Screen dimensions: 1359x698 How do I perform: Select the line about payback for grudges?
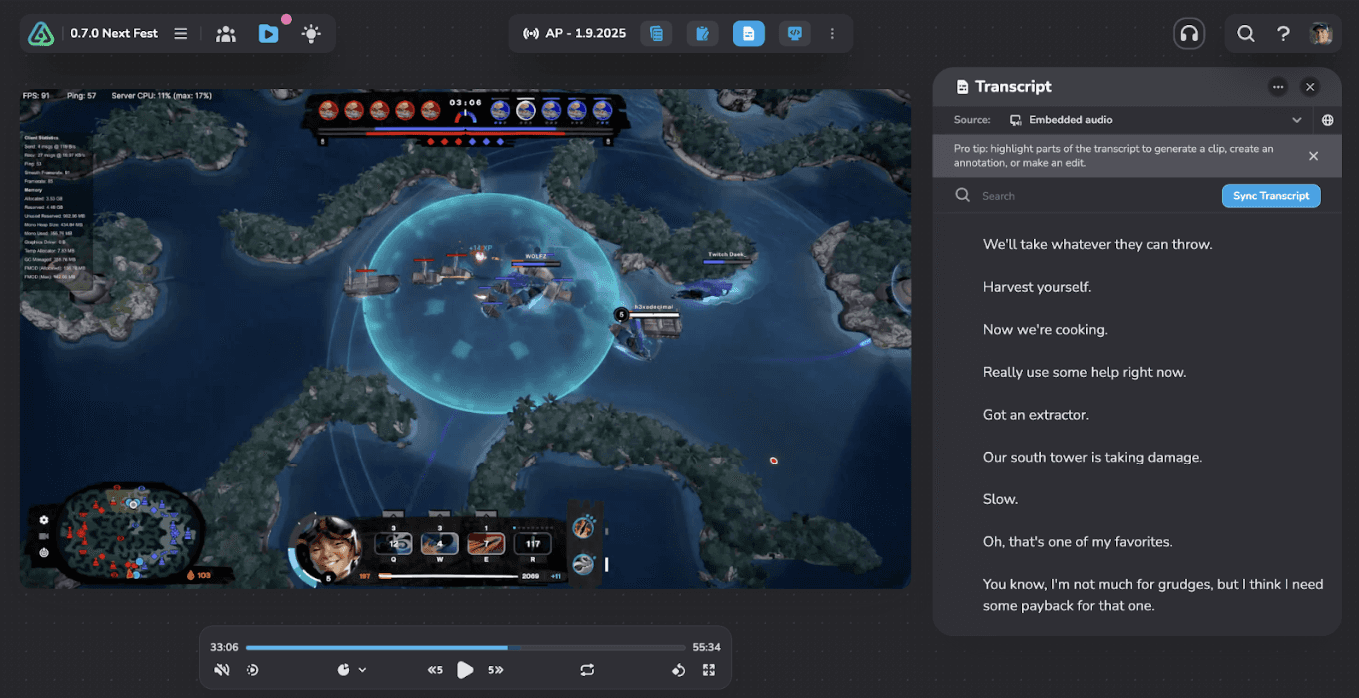click(1153, 595)
